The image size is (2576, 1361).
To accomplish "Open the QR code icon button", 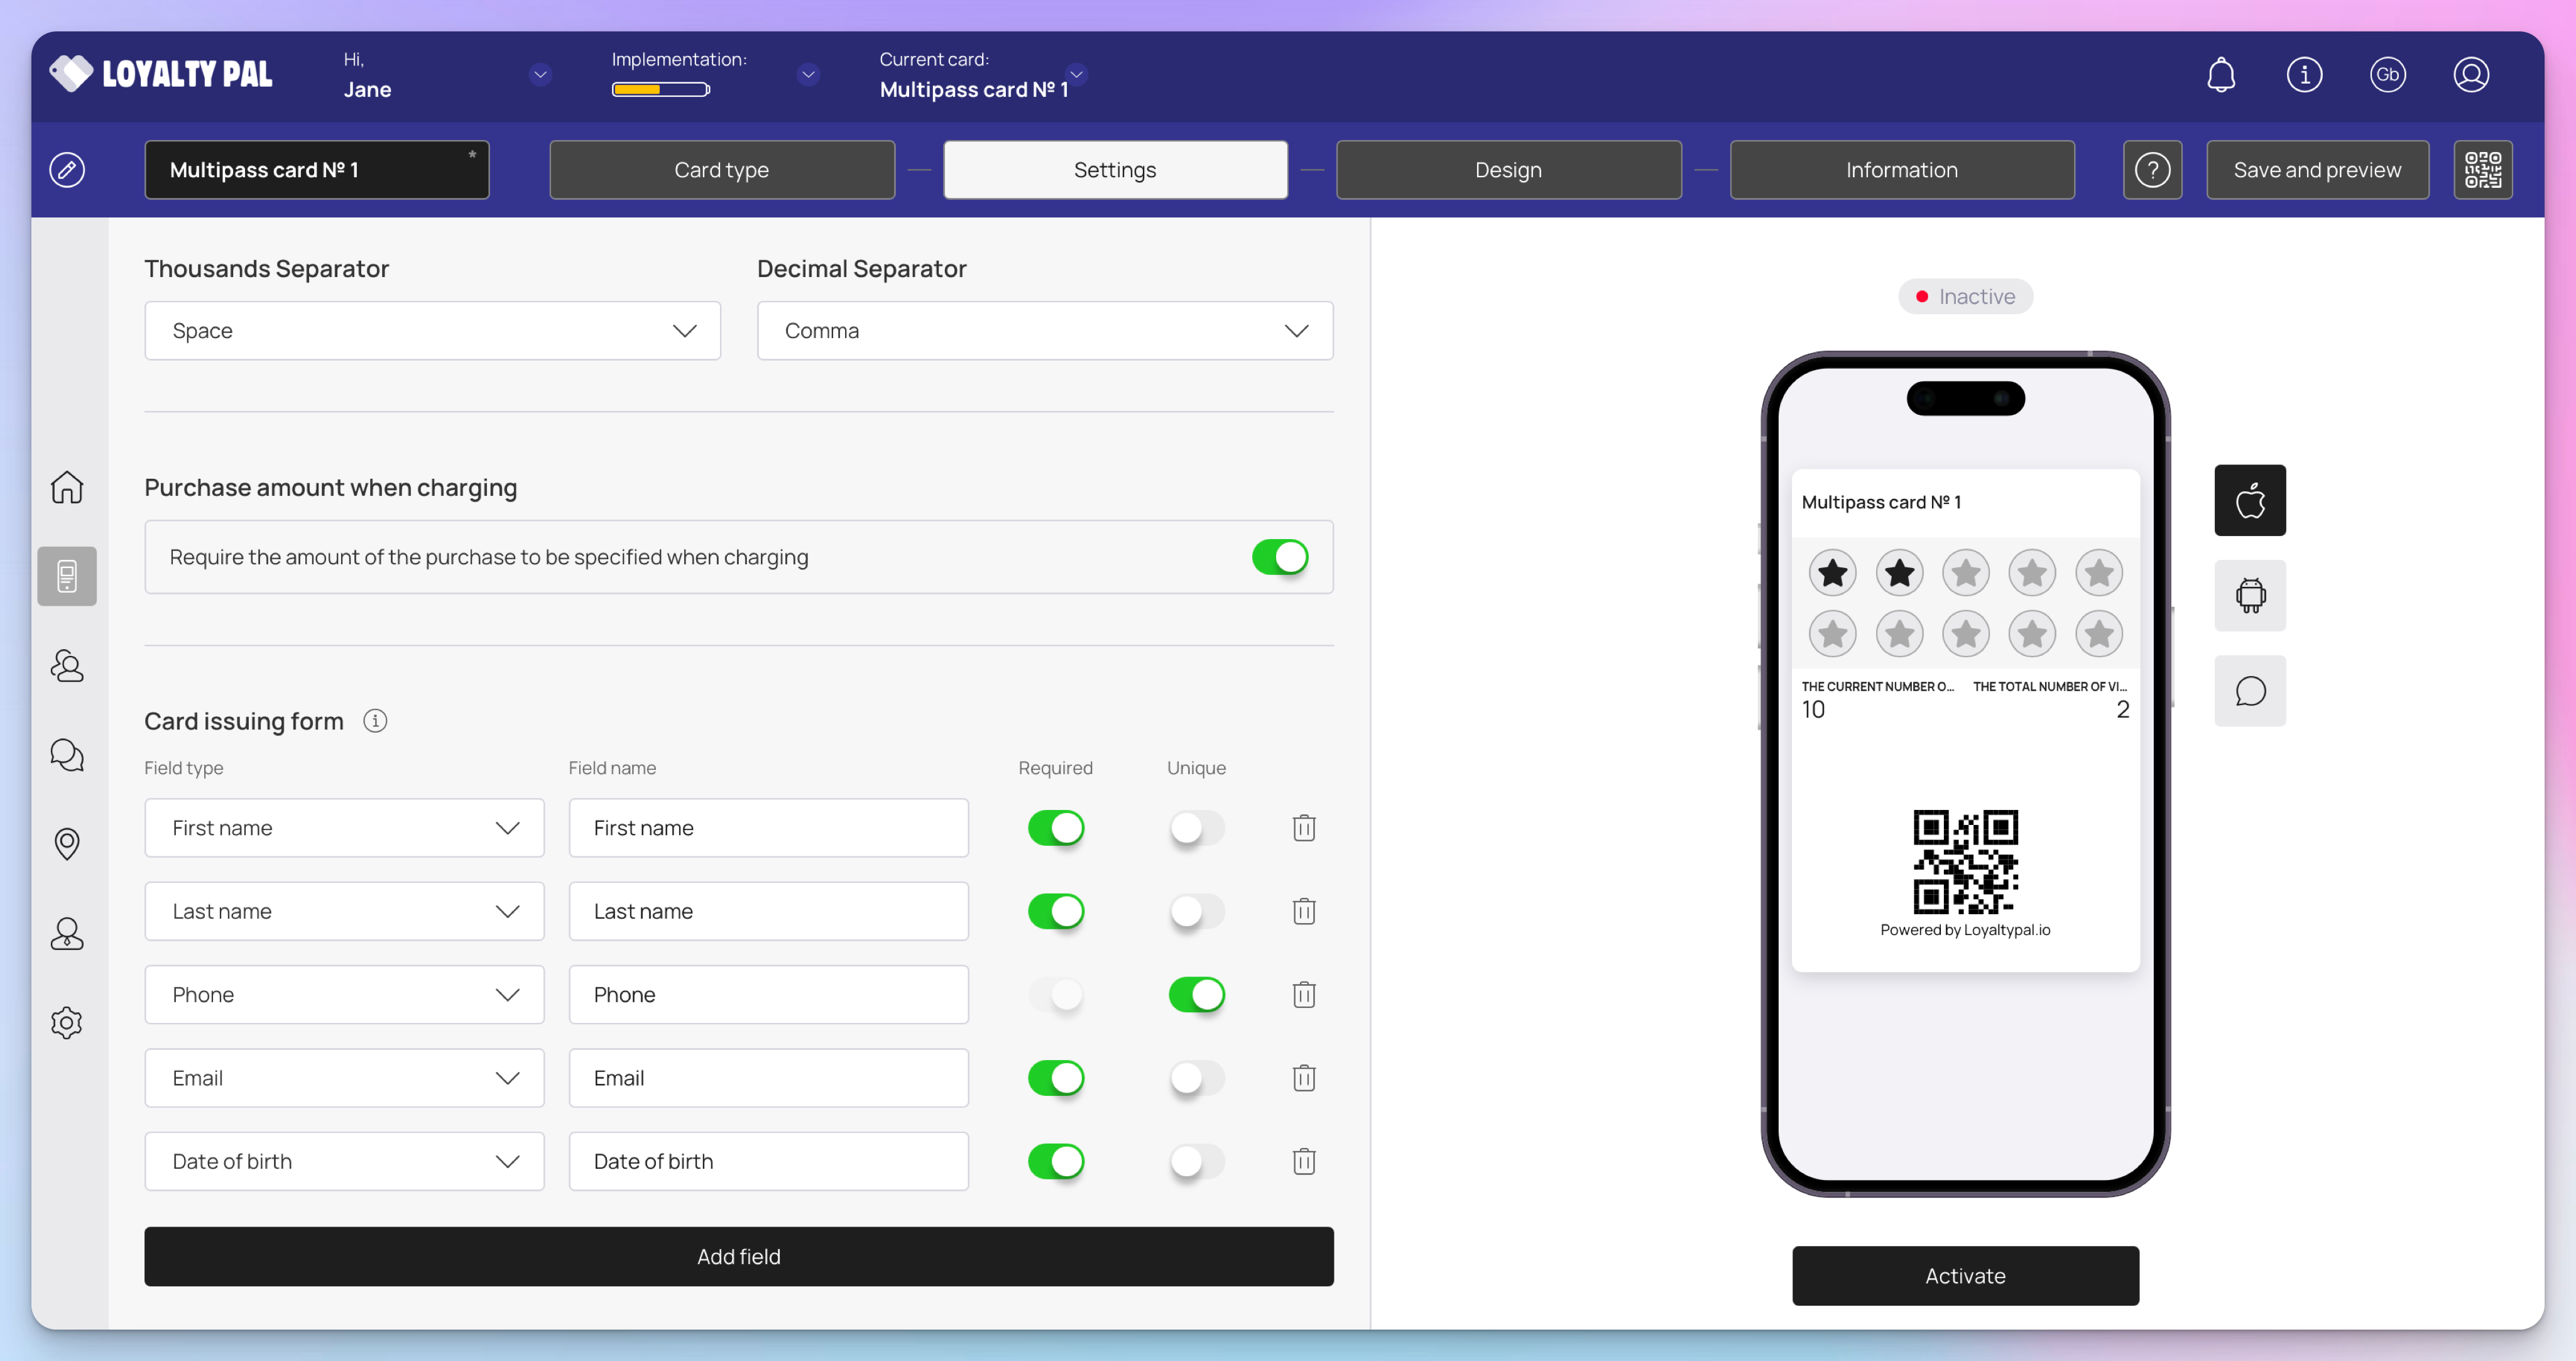I will point(2482,170).
